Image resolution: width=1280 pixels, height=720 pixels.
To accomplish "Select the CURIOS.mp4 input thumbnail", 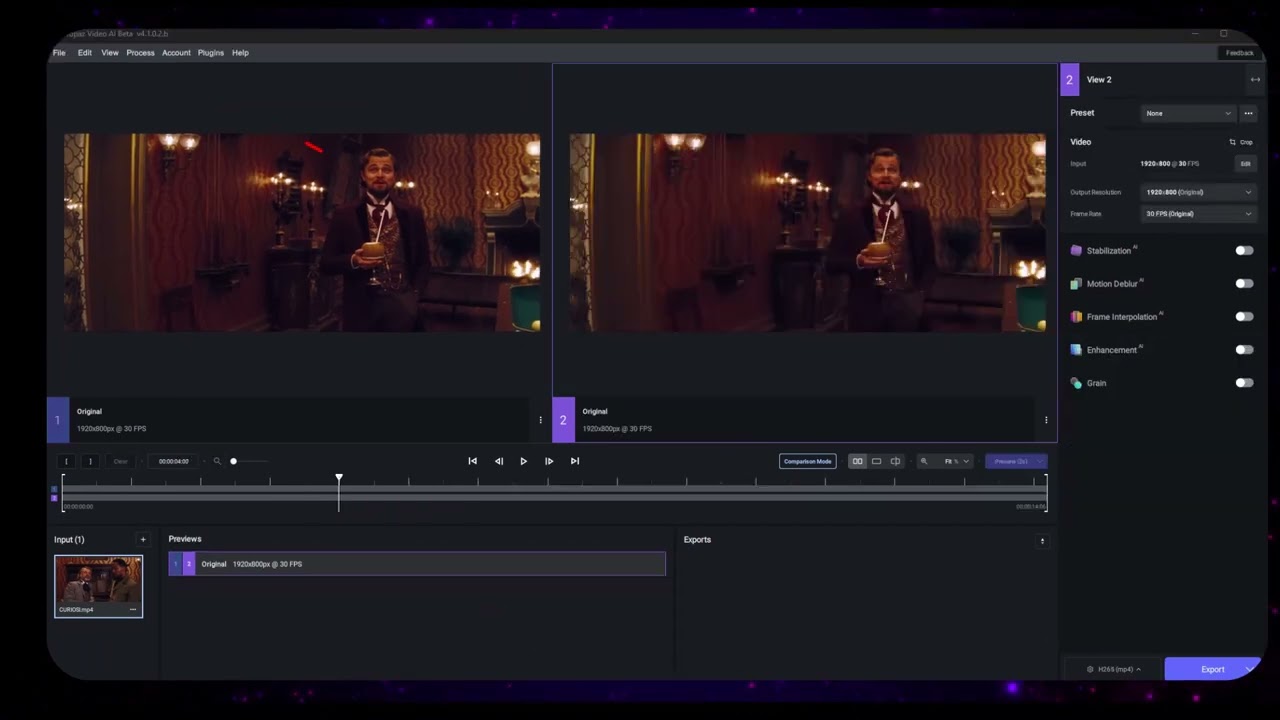I will [98, 586].
